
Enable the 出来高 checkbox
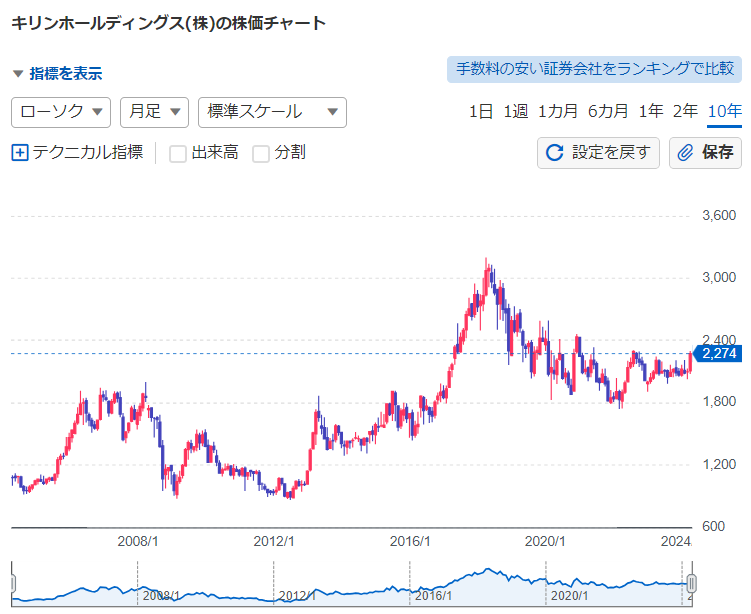[x=178, y=154]
